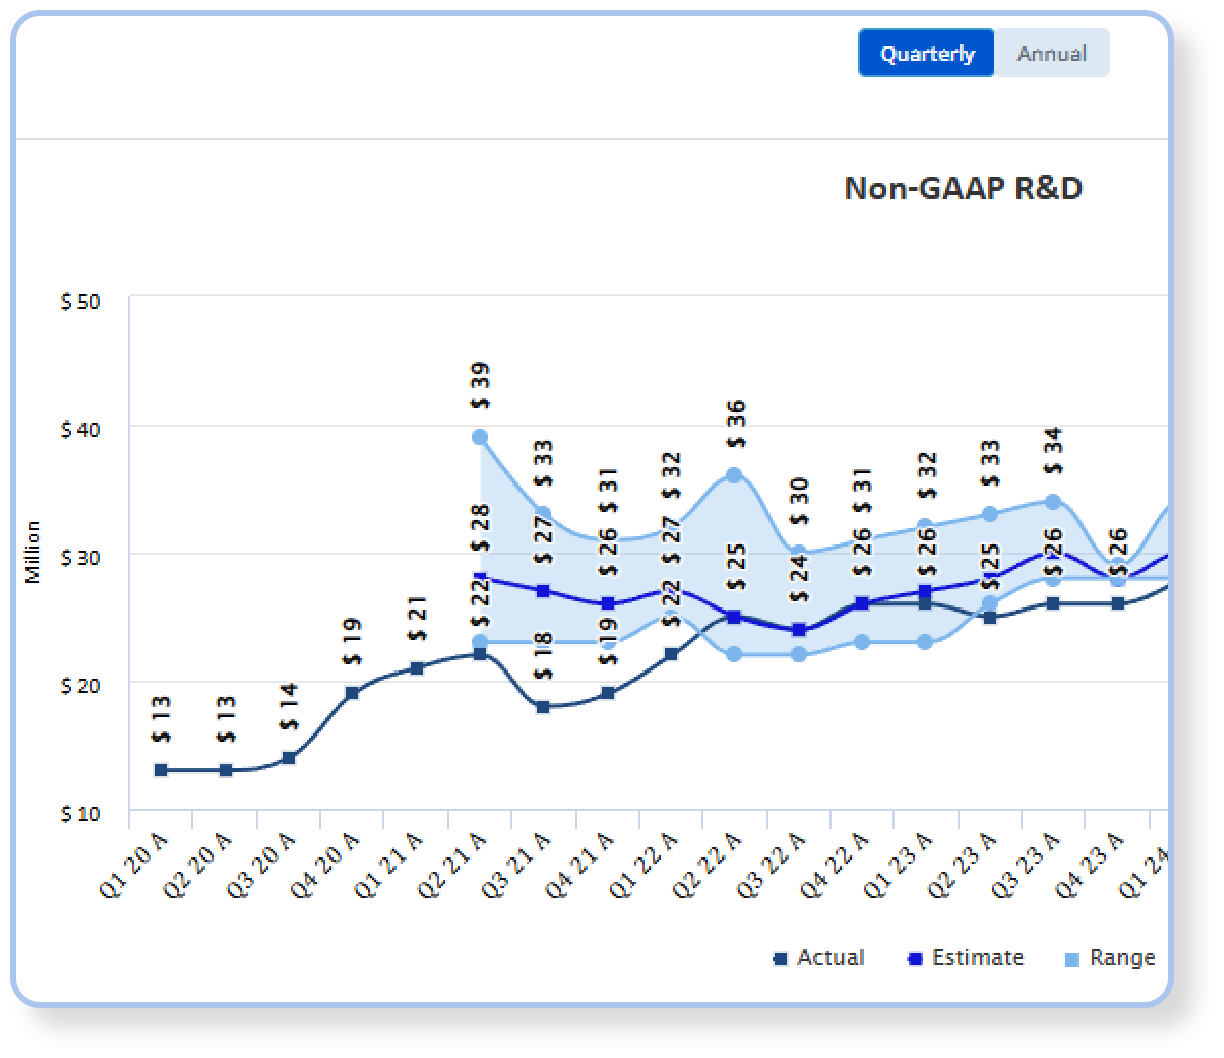Select the Q3 21 A actual point at $18
The width and height of the screenshot is (1224, 1058).
tap(543, 707)
